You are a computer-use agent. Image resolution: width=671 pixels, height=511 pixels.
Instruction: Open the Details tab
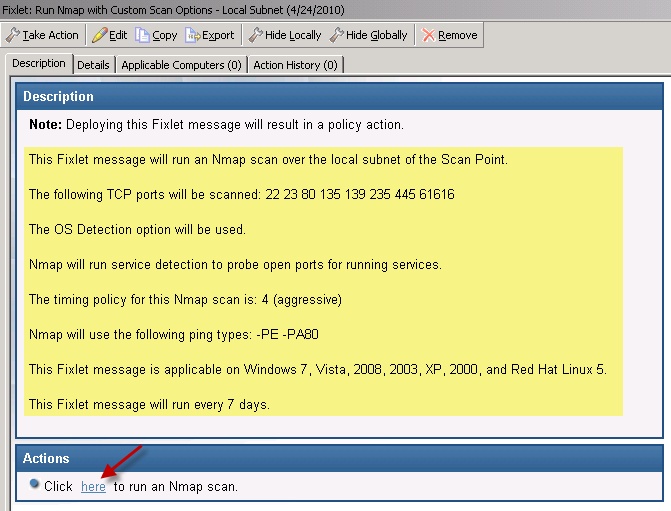click(93, 65)
